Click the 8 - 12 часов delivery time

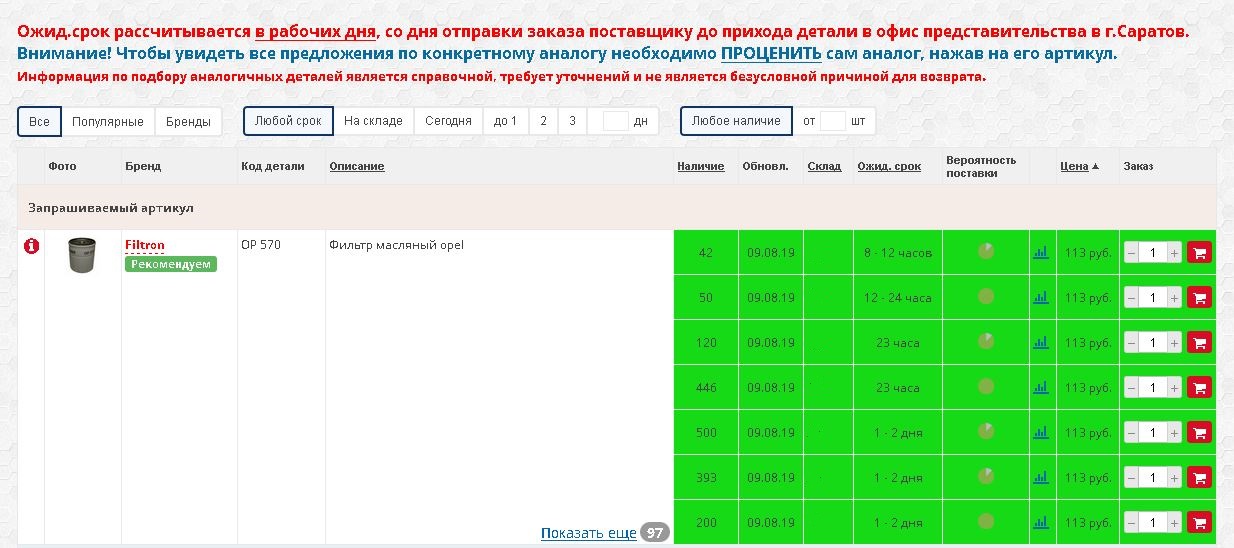898,253
